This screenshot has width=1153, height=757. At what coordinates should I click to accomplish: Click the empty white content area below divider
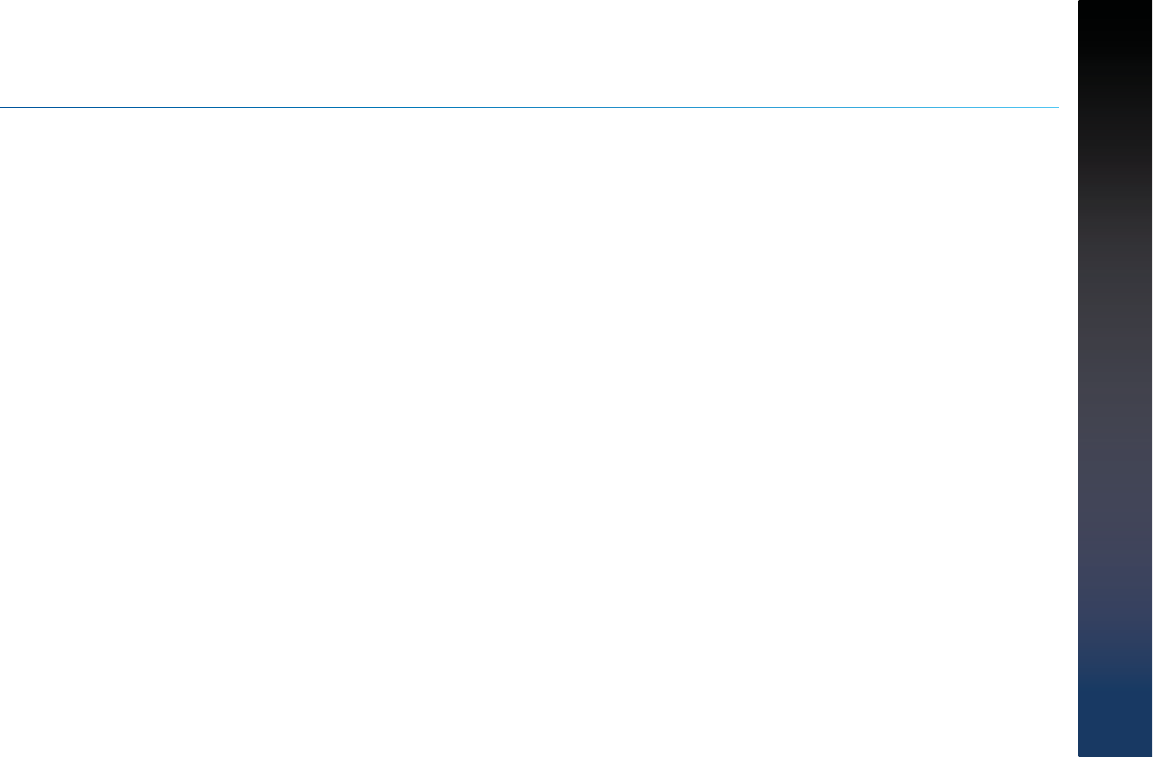(529, 433)
